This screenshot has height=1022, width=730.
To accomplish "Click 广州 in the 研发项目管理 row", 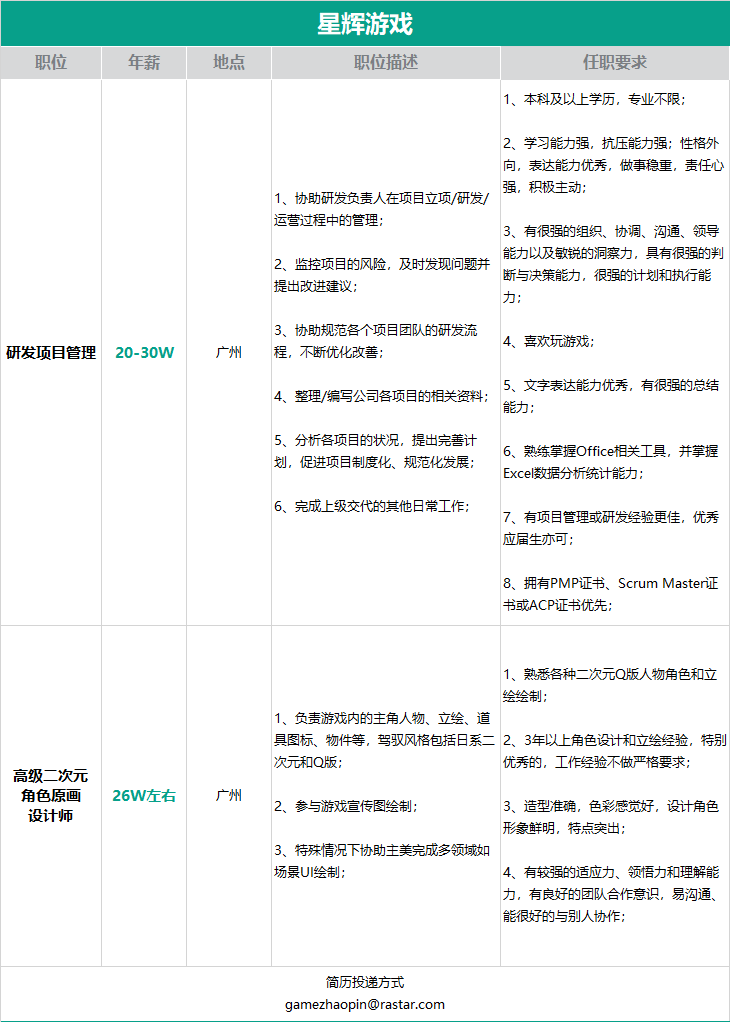I will pyautogui.click(x=229, y=353).
